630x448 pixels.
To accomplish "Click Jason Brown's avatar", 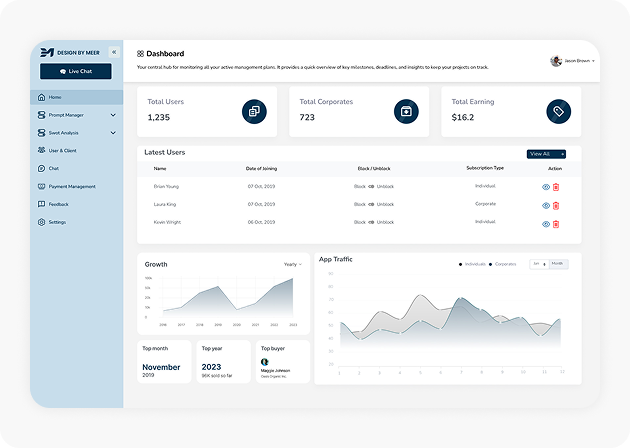I will (556, 61).
